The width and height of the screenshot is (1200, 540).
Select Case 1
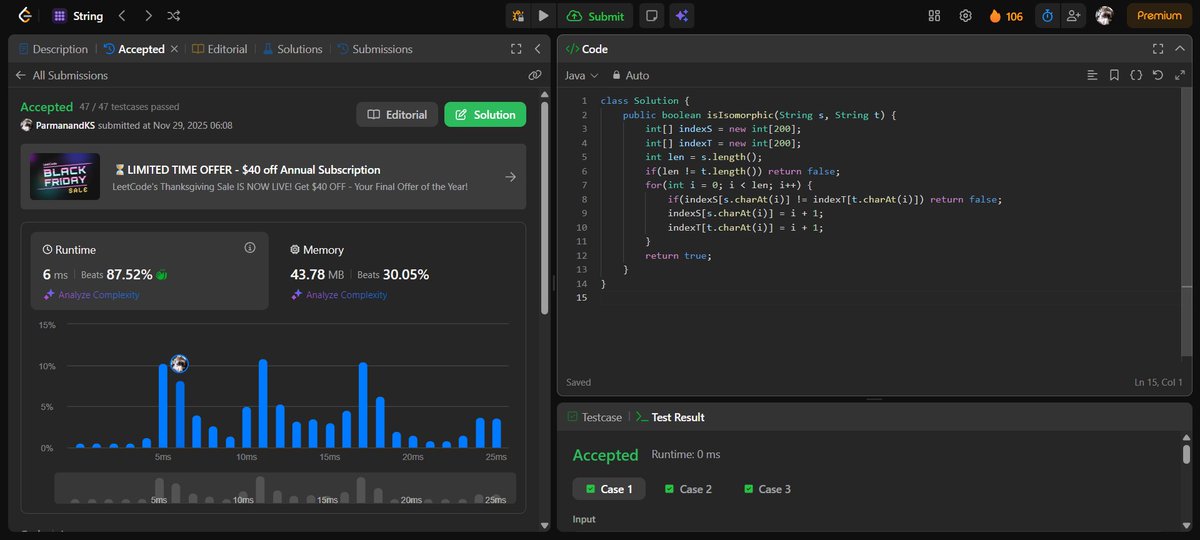(x=609, y=489)
